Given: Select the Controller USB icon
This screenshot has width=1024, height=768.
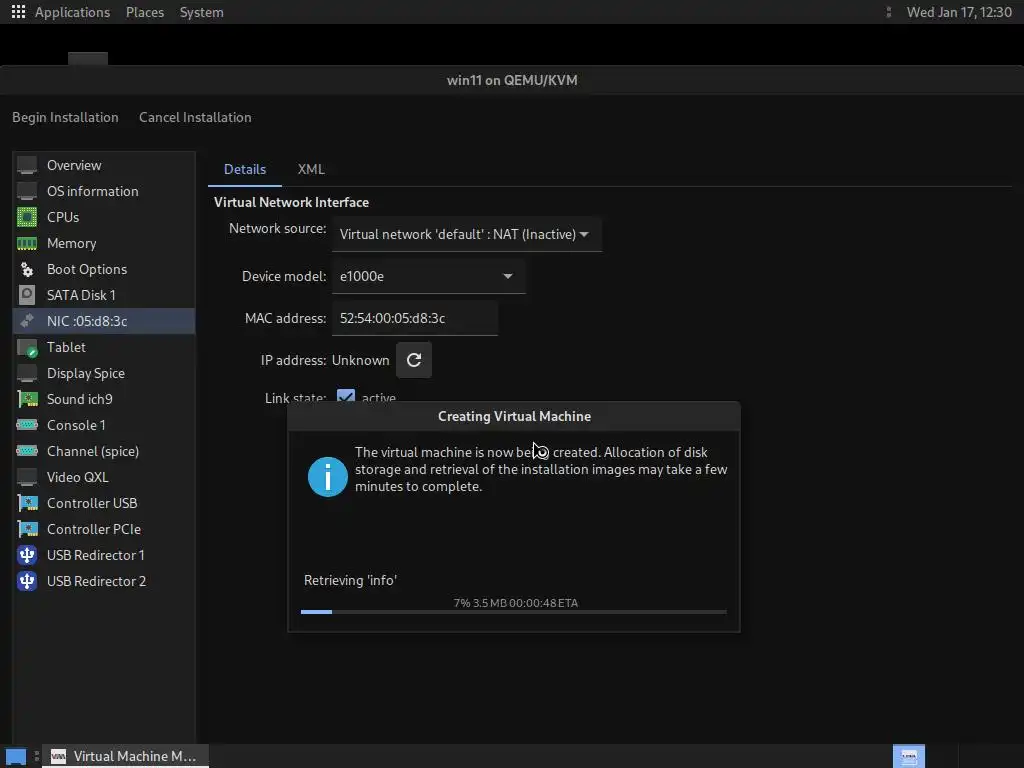Looking at the screenshot, I should point(27,503).
